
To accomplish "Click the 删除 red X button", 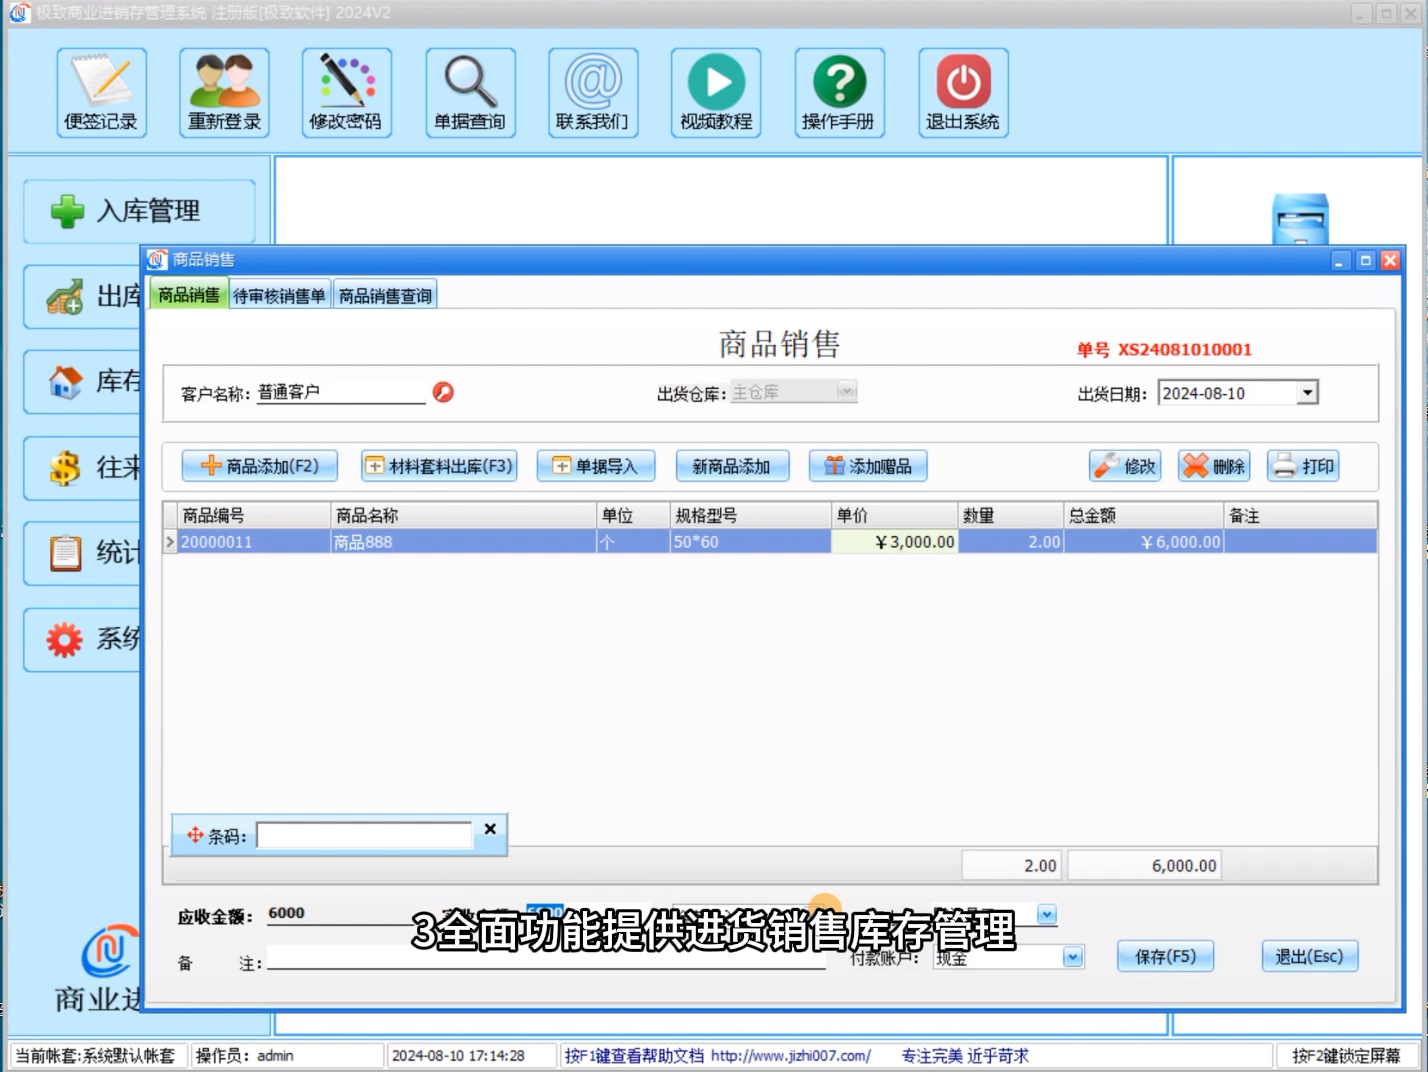I will coord(1214,466).
